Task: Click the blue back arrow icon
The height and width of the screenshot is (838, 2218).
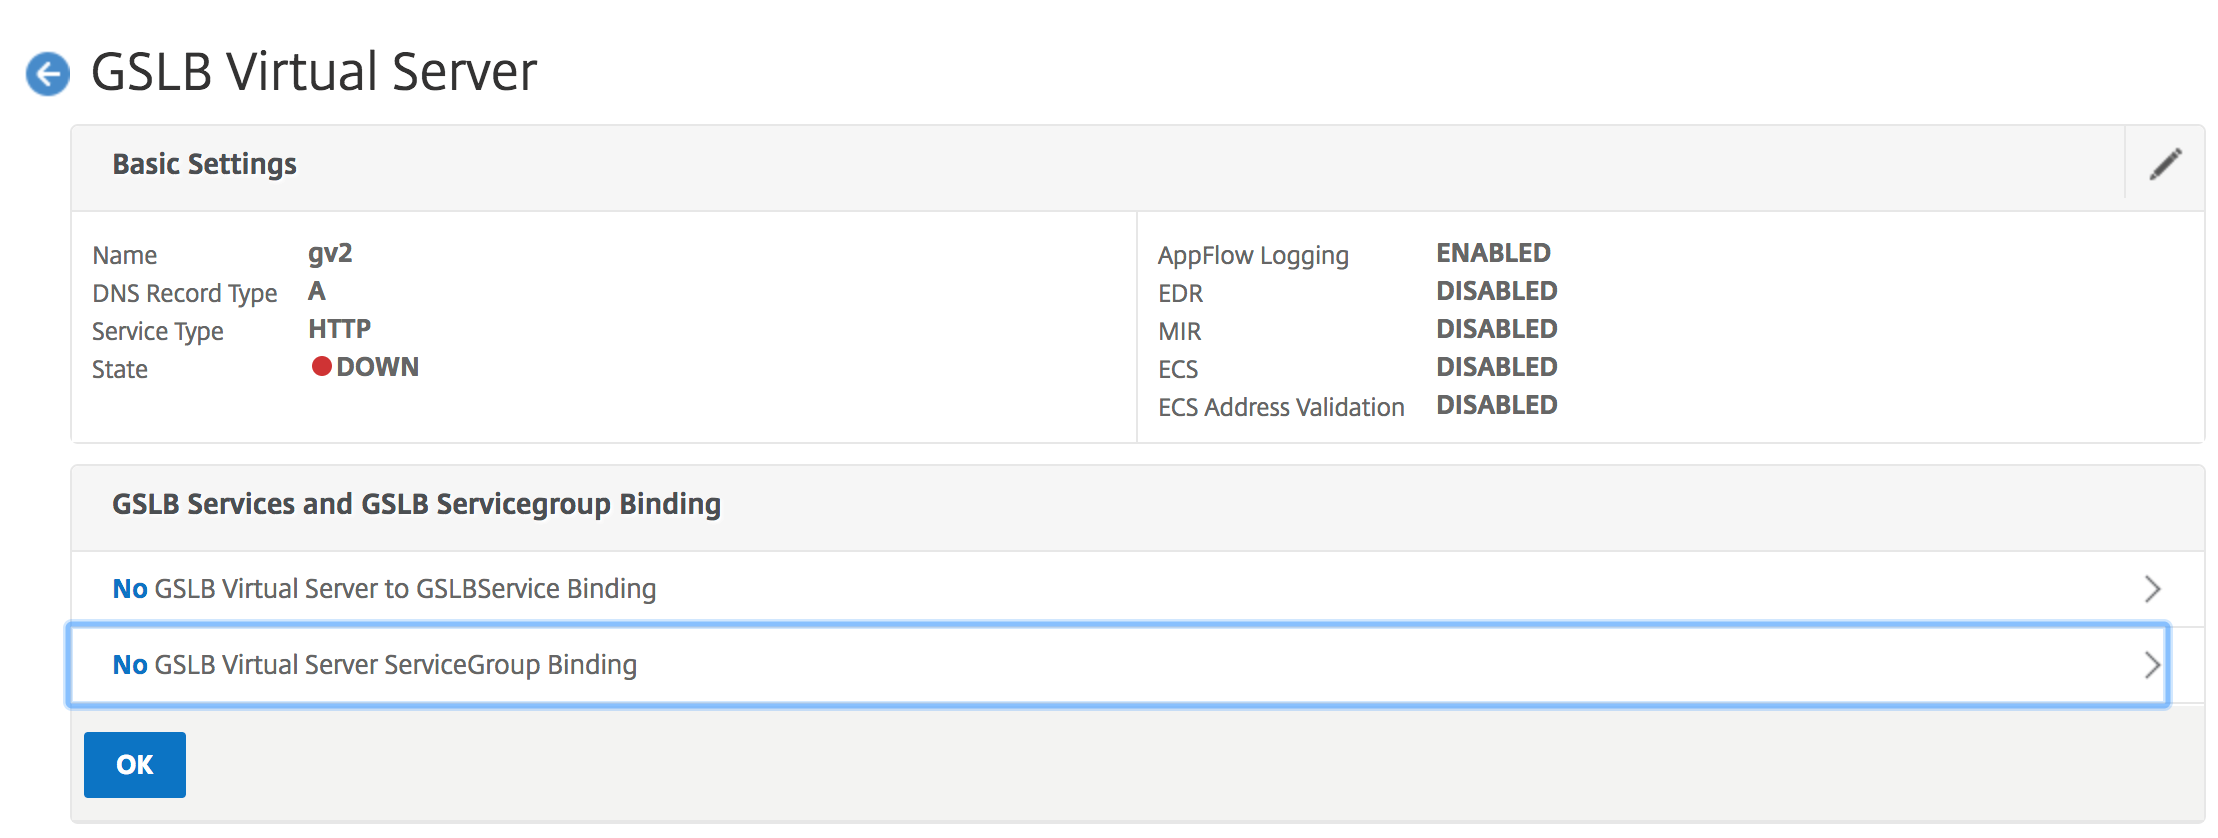Action: click(x=48, y=74)
